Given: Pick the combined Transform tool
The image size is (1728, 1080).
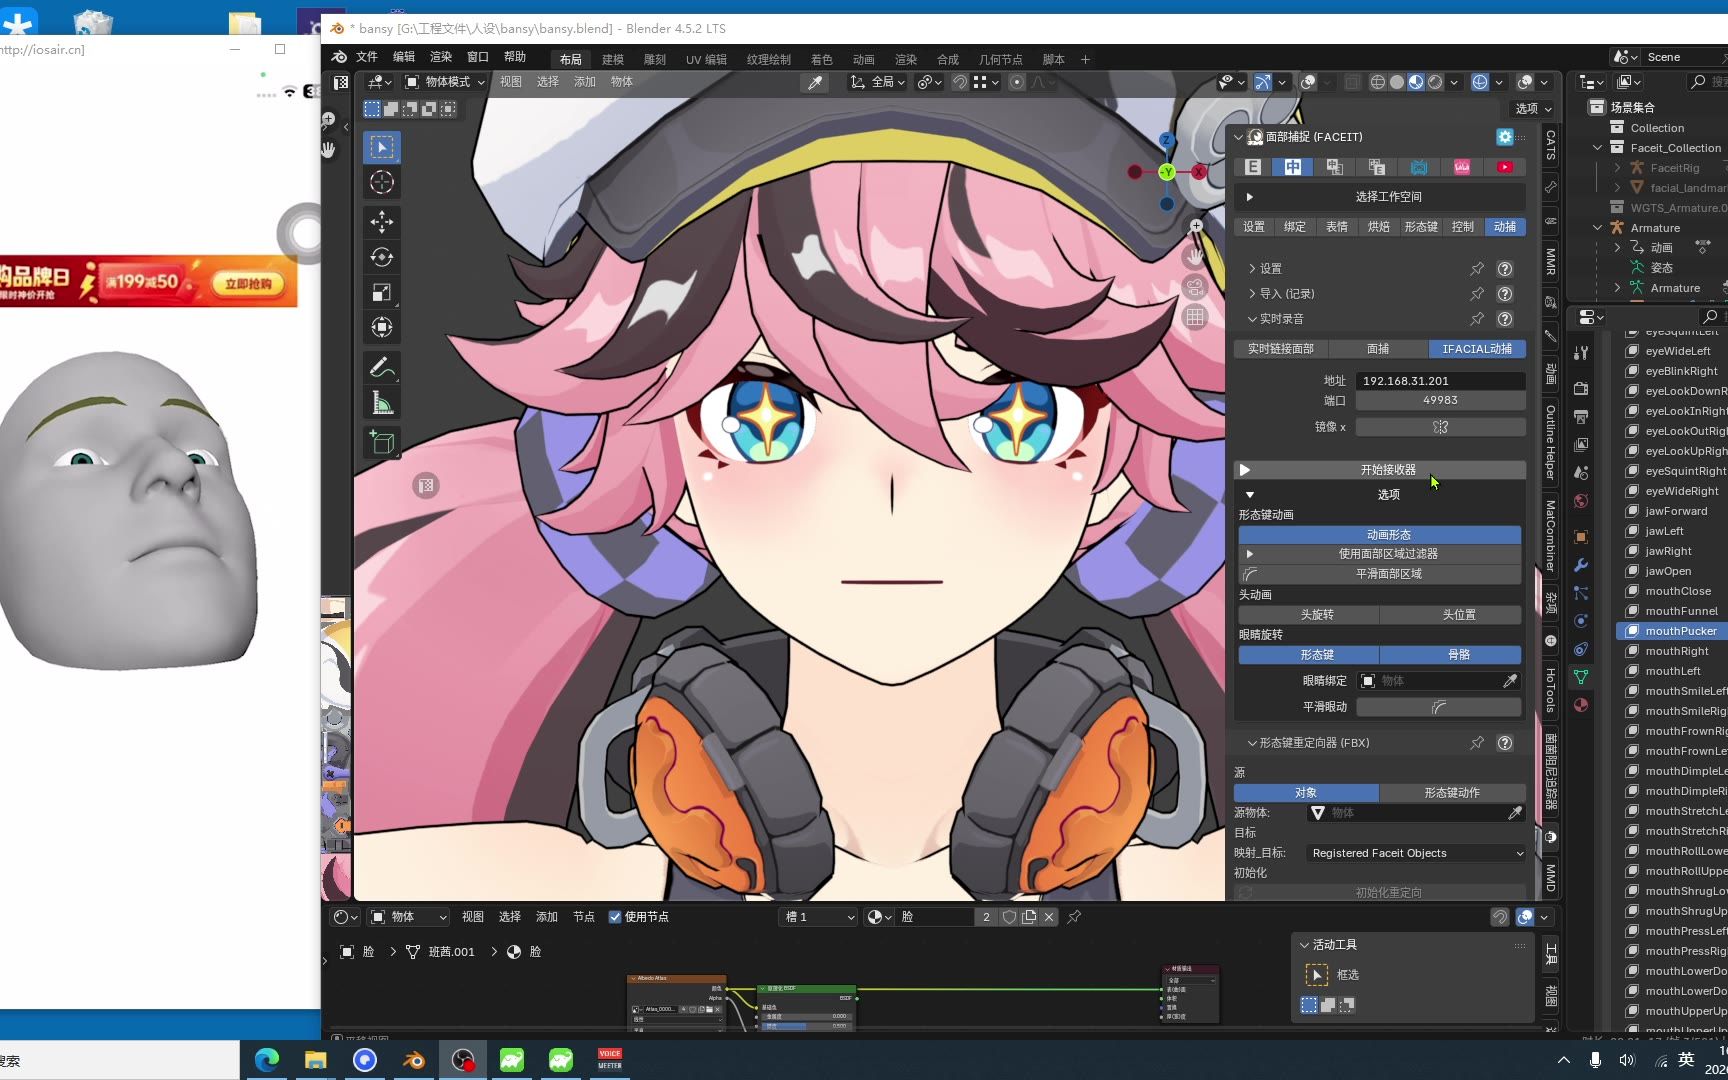Looking at the screenshot, I should (x=382, y=327).
